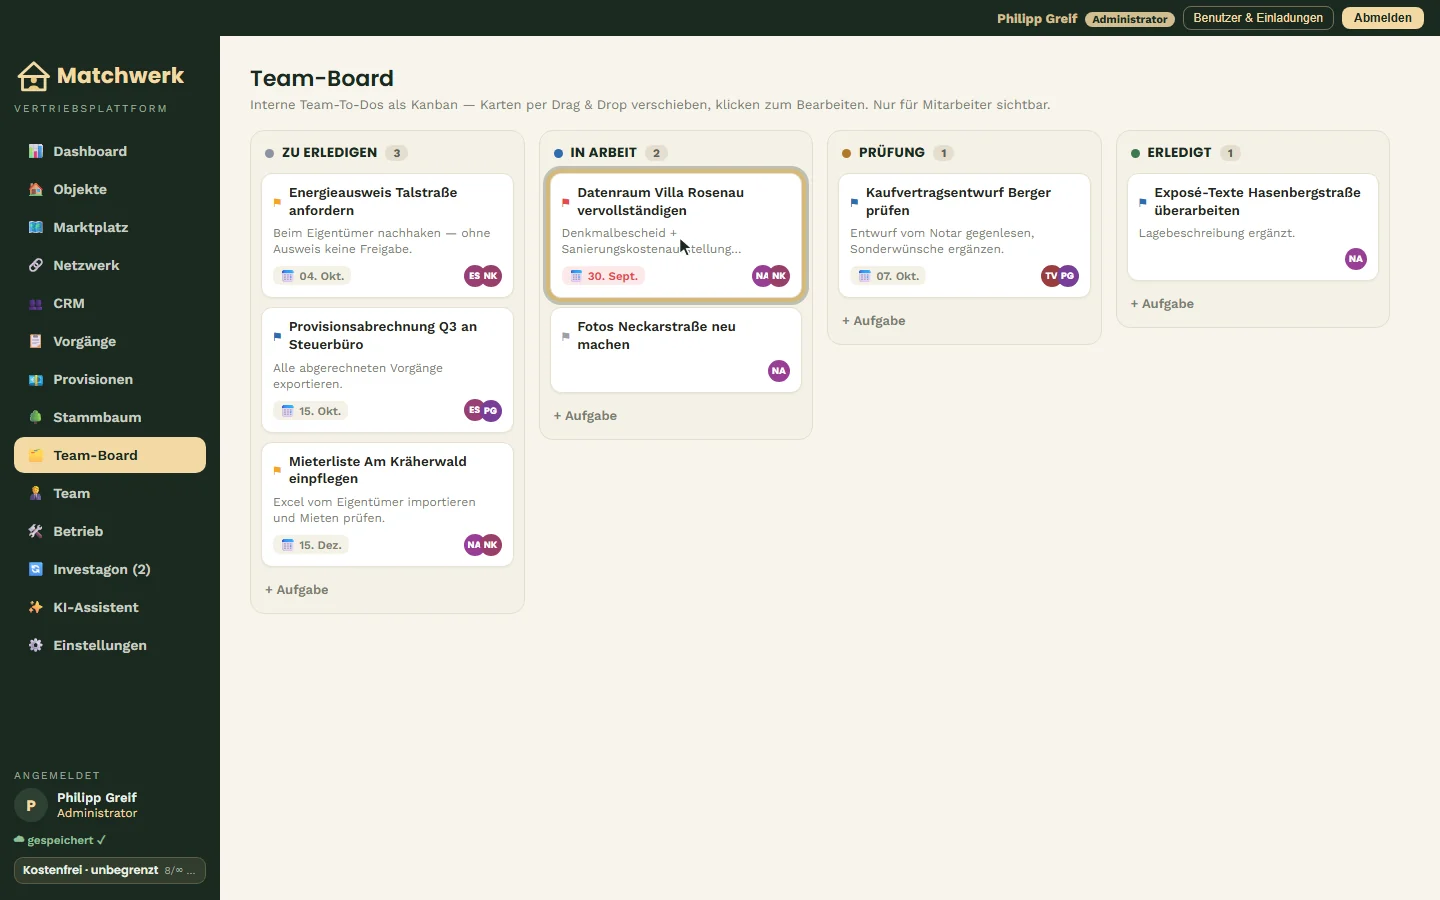This screenshot has width=1440, height=900.
Task: Click the Administrator badge in the top bar
Action: click(1130, 19)
